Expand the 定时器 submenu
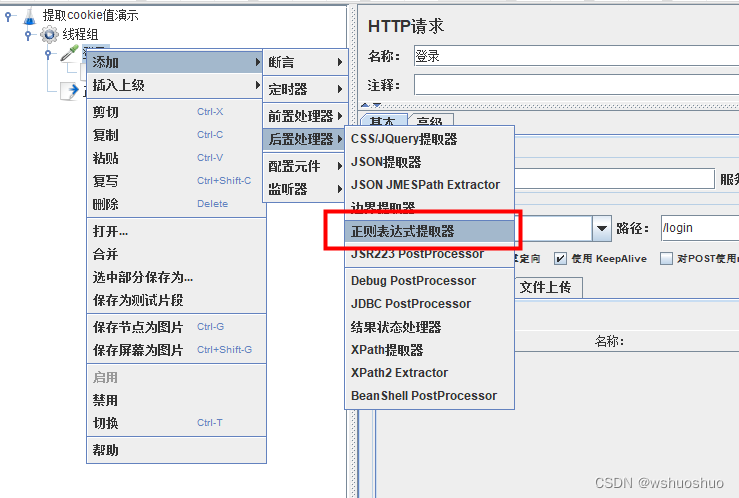Image resolution: width=739 pixels, height=498 pixels. 305,89
